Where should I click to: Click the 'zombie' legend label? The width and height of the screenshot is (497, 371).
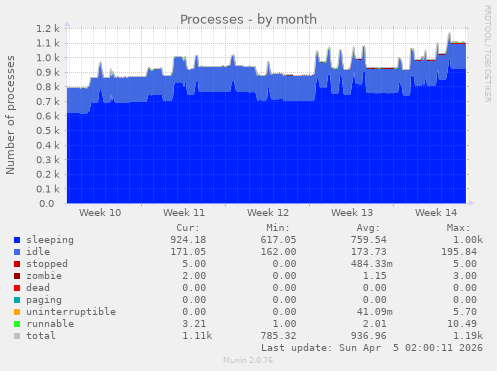tap(44, 276)
